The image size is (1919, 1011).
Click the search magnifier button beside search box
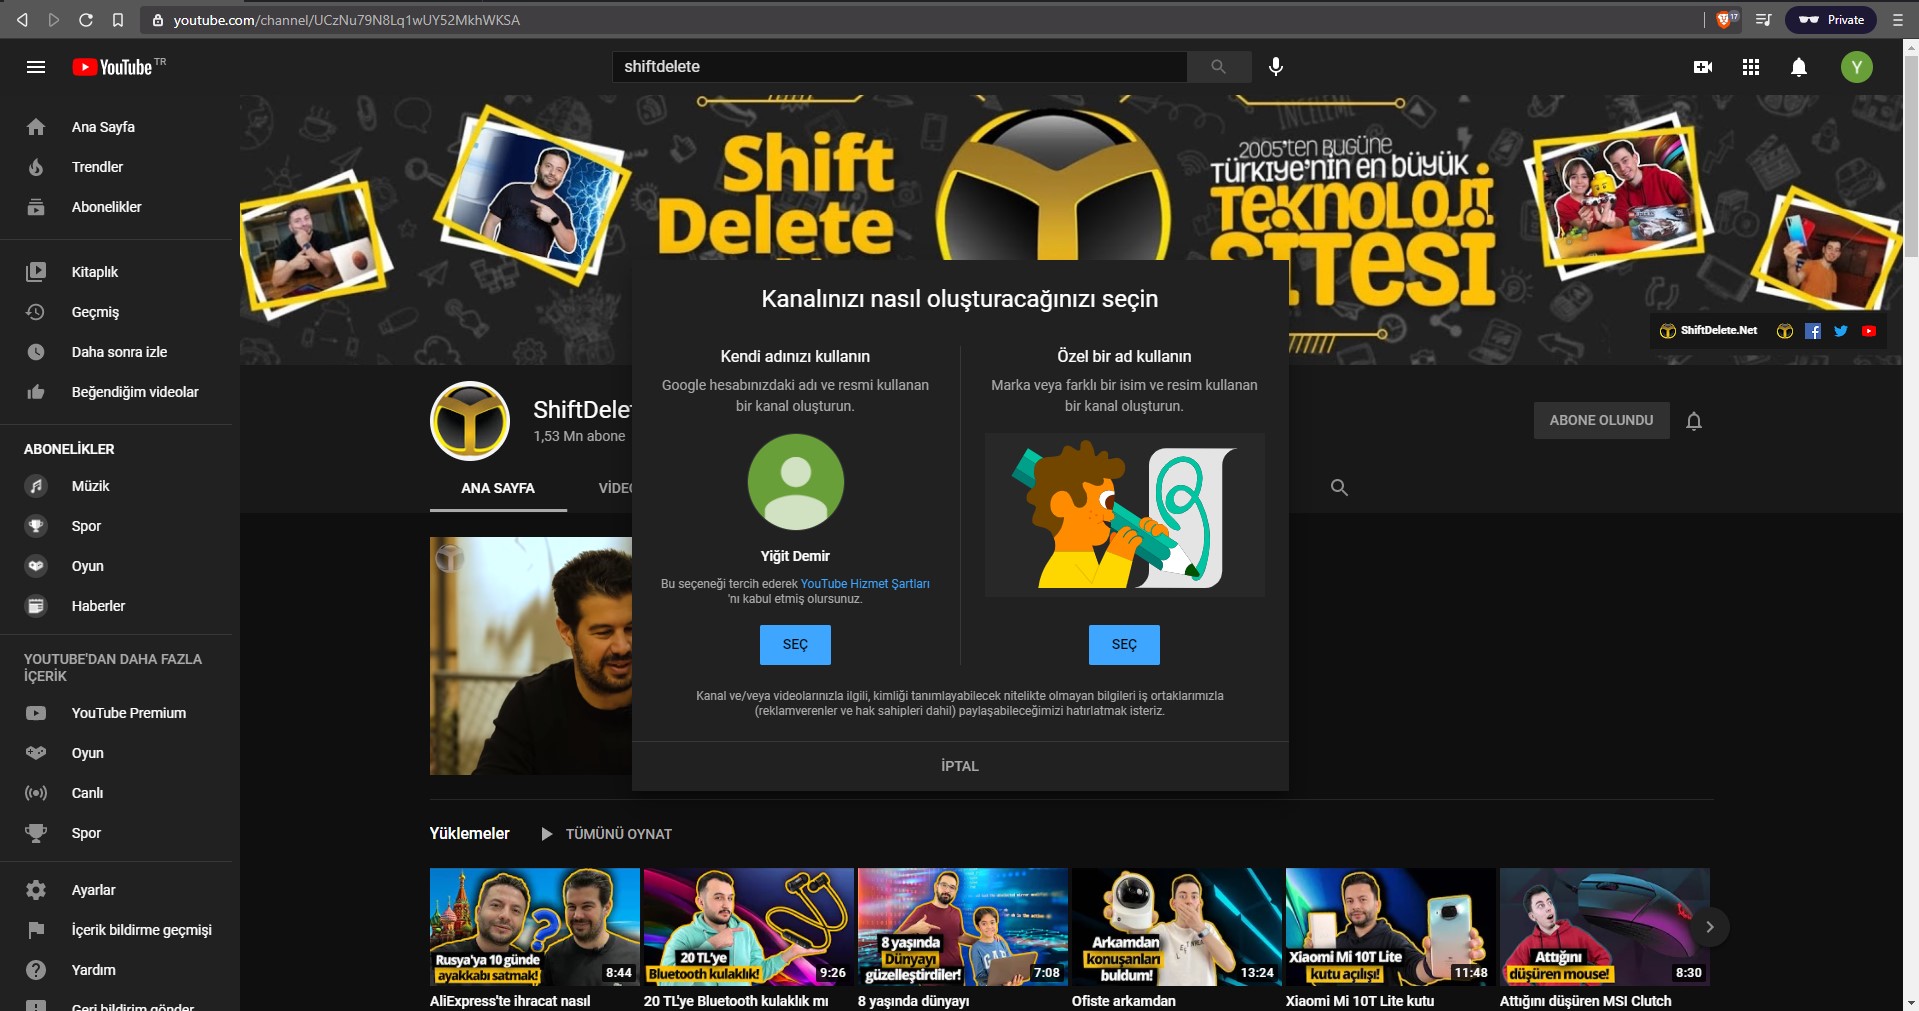pos(1218,67)
